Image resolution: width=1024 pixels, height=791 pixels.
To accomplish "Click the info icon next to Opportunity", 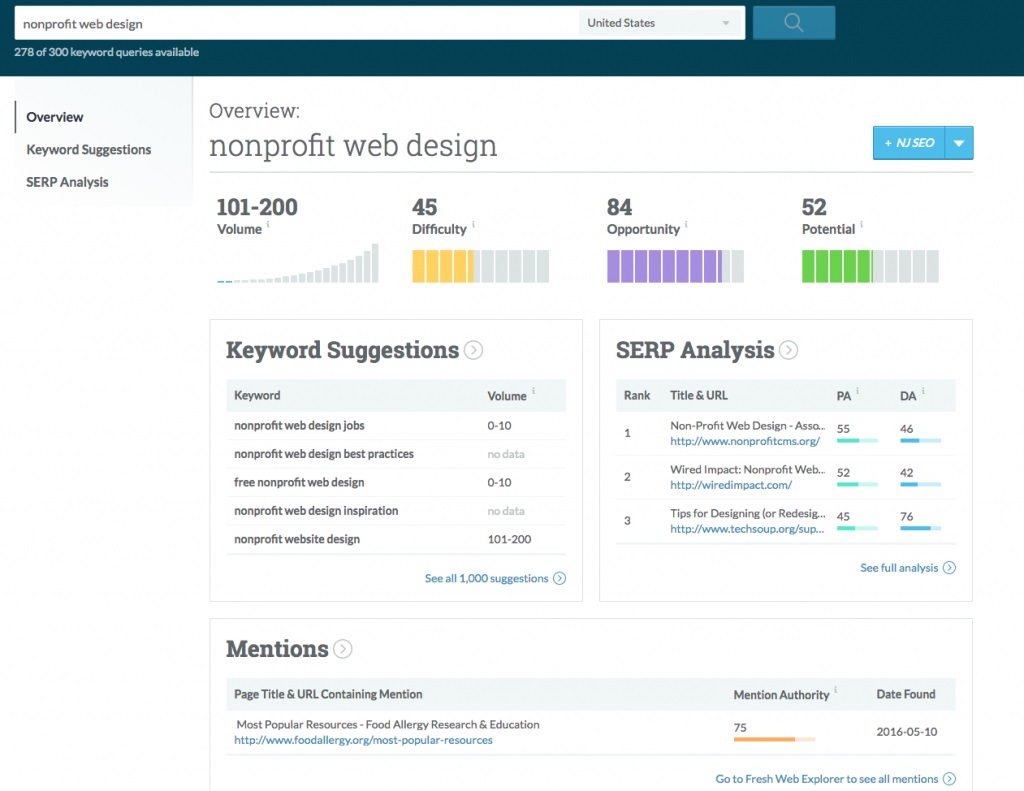I will coord(686,225).
